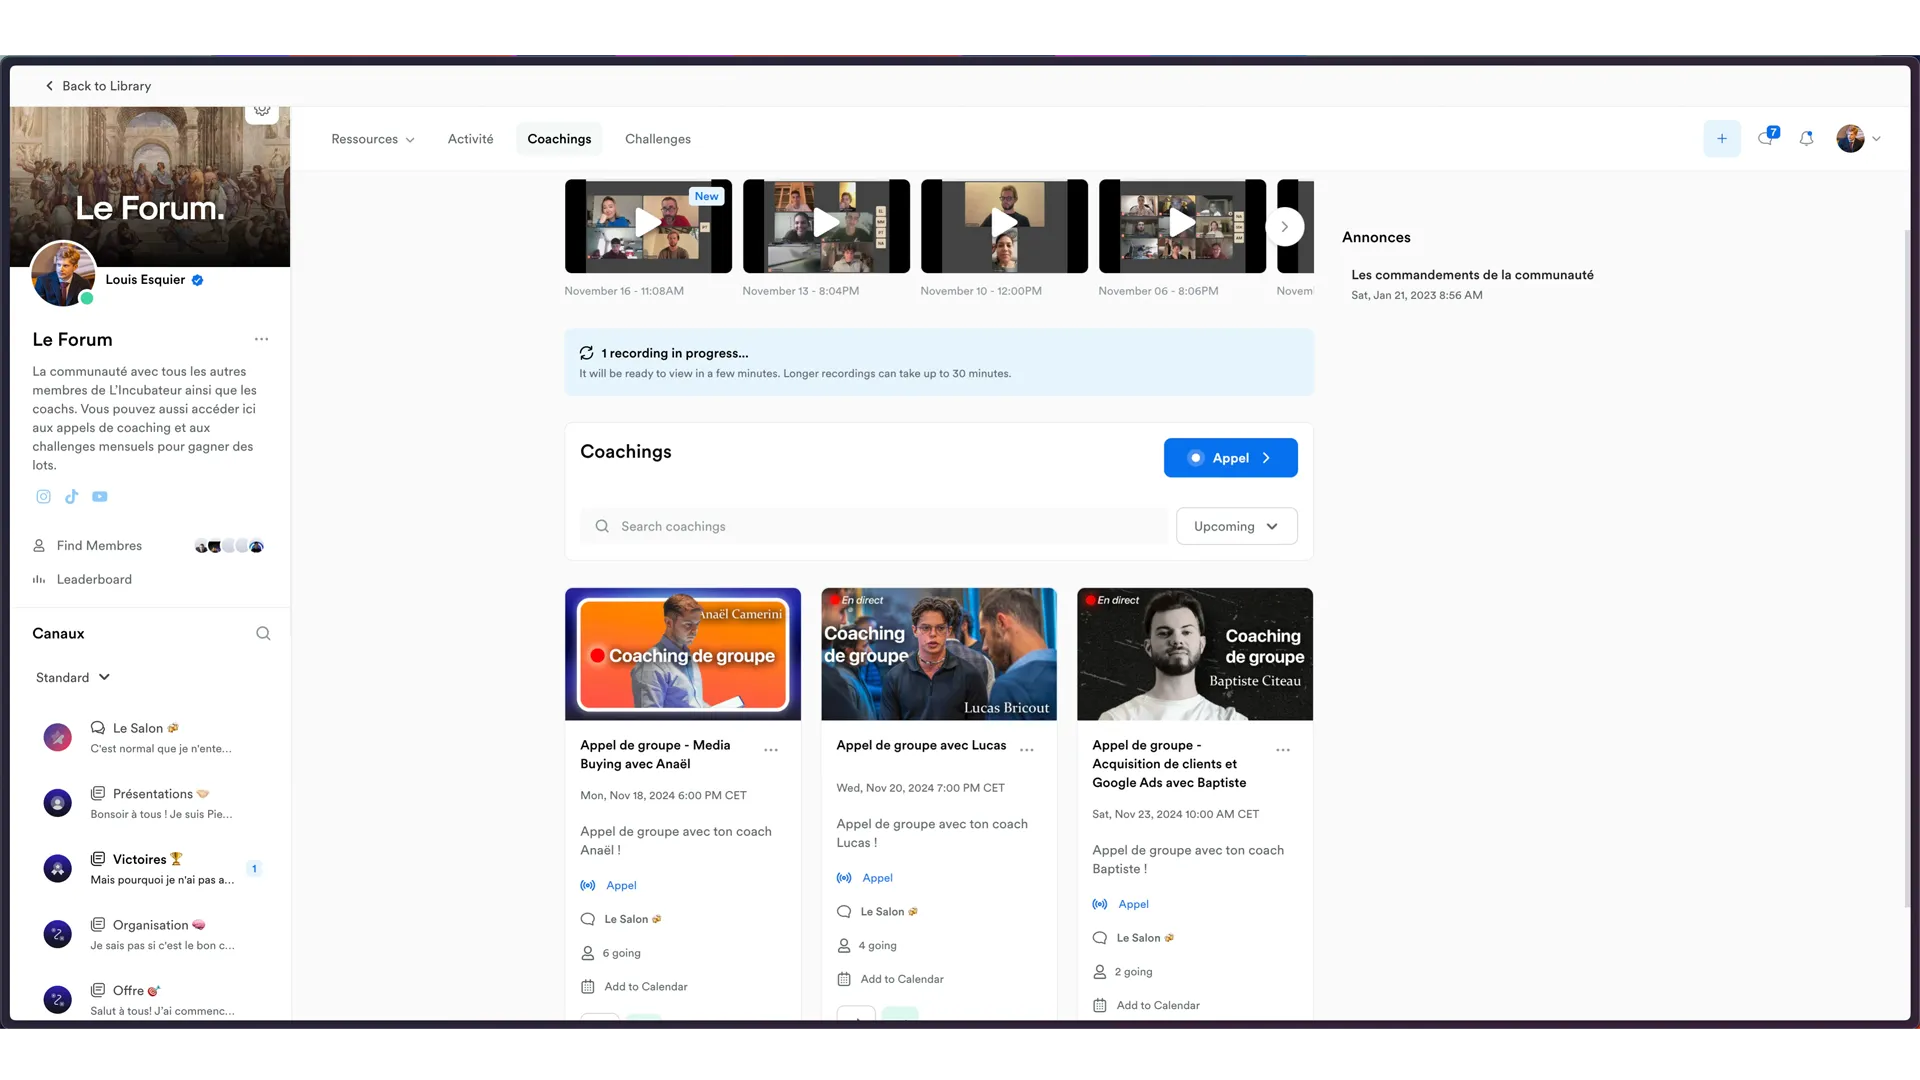The width and height of the screenshot is (1920, 1080).
Task: Open the YouTube social link icon
Action: click(x=100, y=497)
